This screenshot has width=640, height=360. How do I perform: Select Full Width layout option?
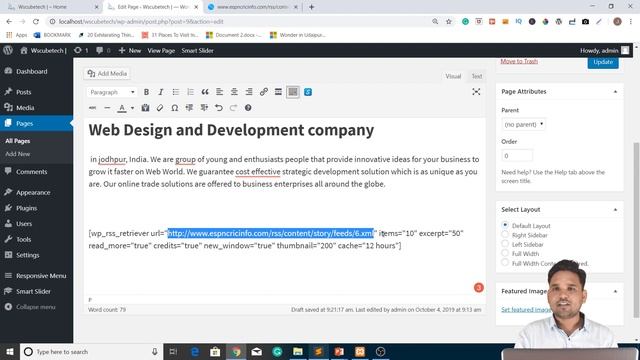(505, 253)
